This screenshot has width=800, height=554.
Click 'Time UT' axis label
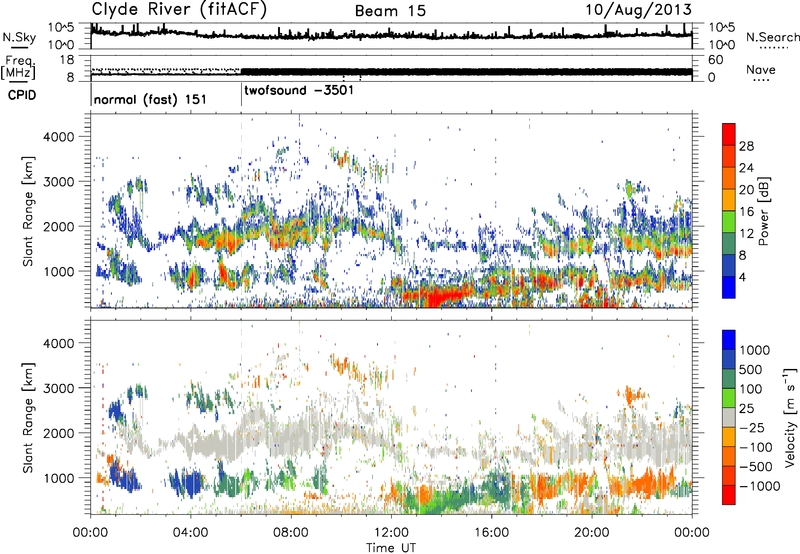[391, 548]
